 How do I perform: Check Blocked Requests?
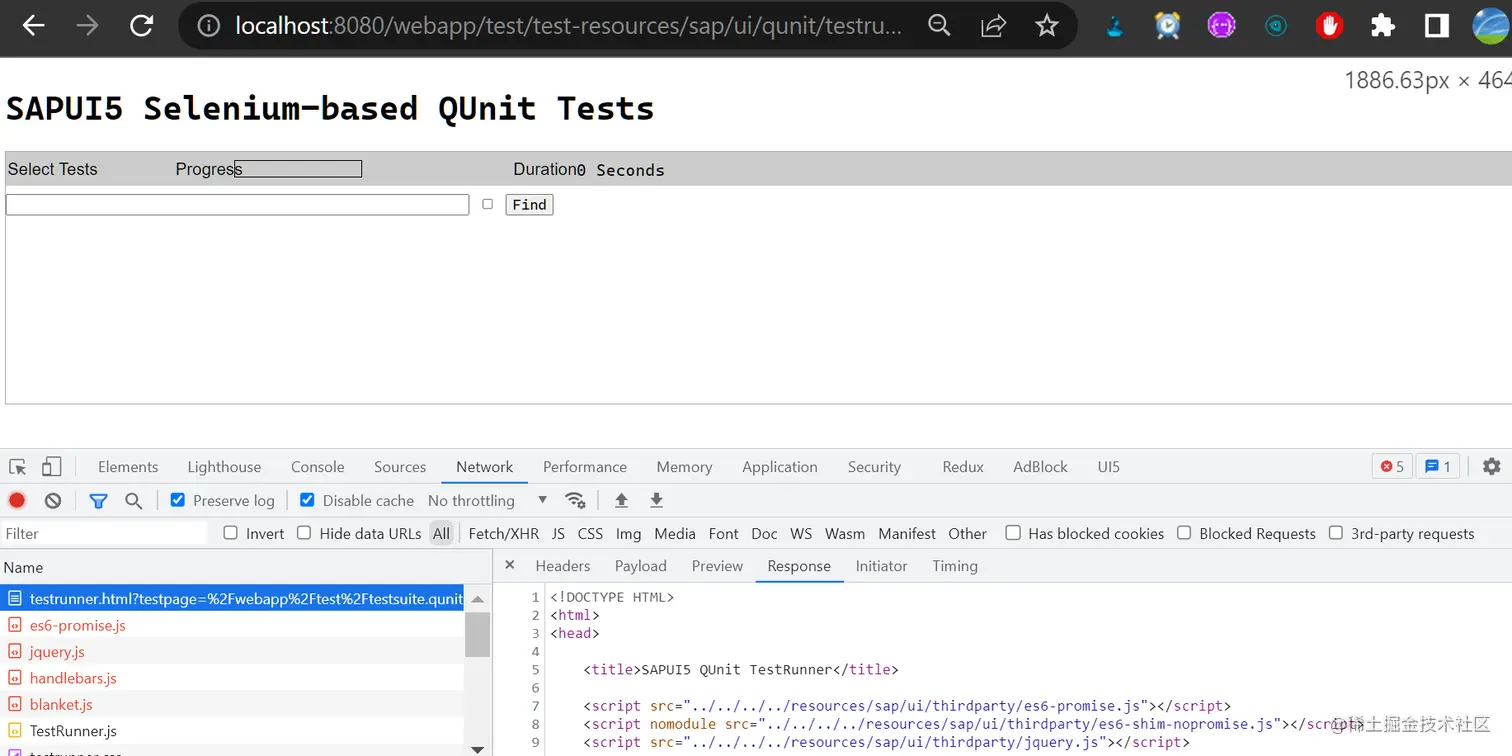point(1184,533)
